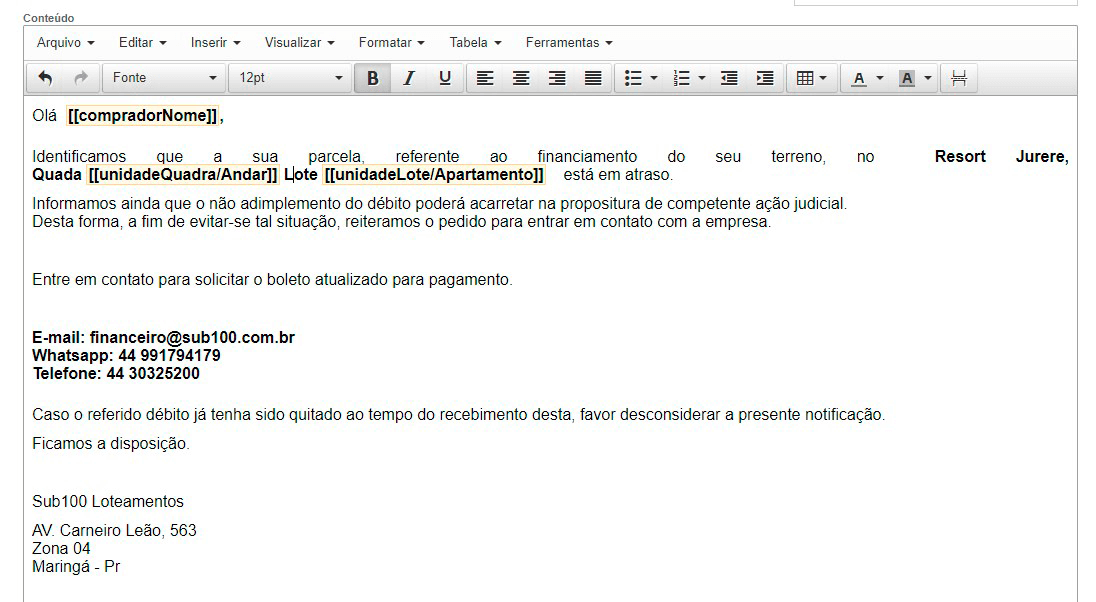Enable center alignment
The image size is (1096, 602).
(x=521, y=77)
